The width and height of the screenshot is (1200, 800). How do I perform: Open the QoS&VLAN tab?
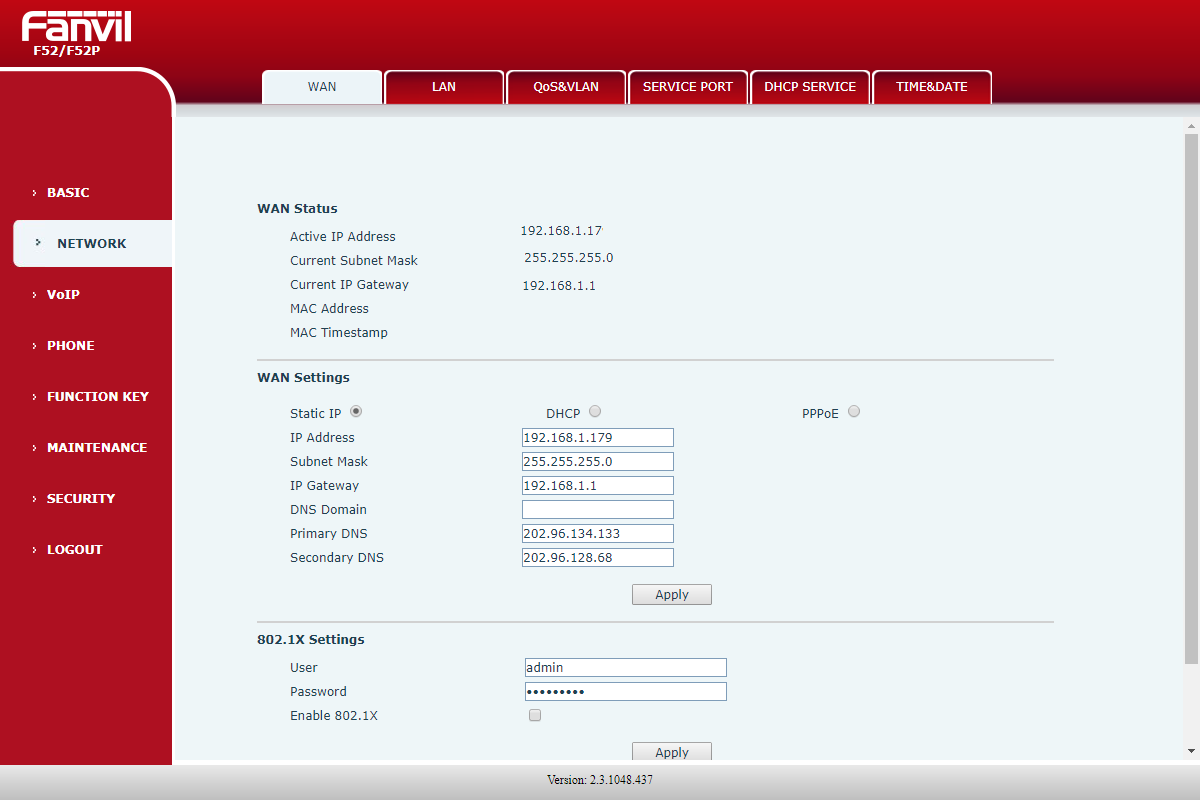point(566,87)
